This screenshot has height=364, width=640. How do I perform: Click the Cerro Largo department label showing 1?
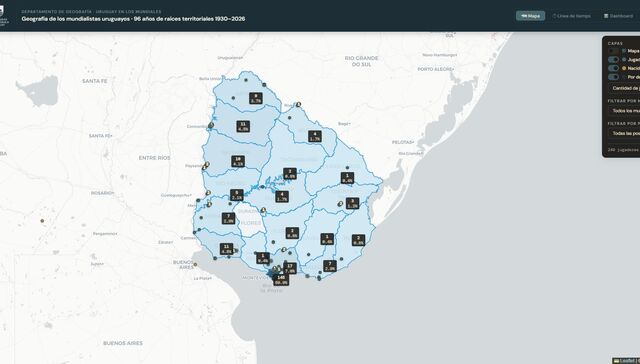(x=347, y=178)
